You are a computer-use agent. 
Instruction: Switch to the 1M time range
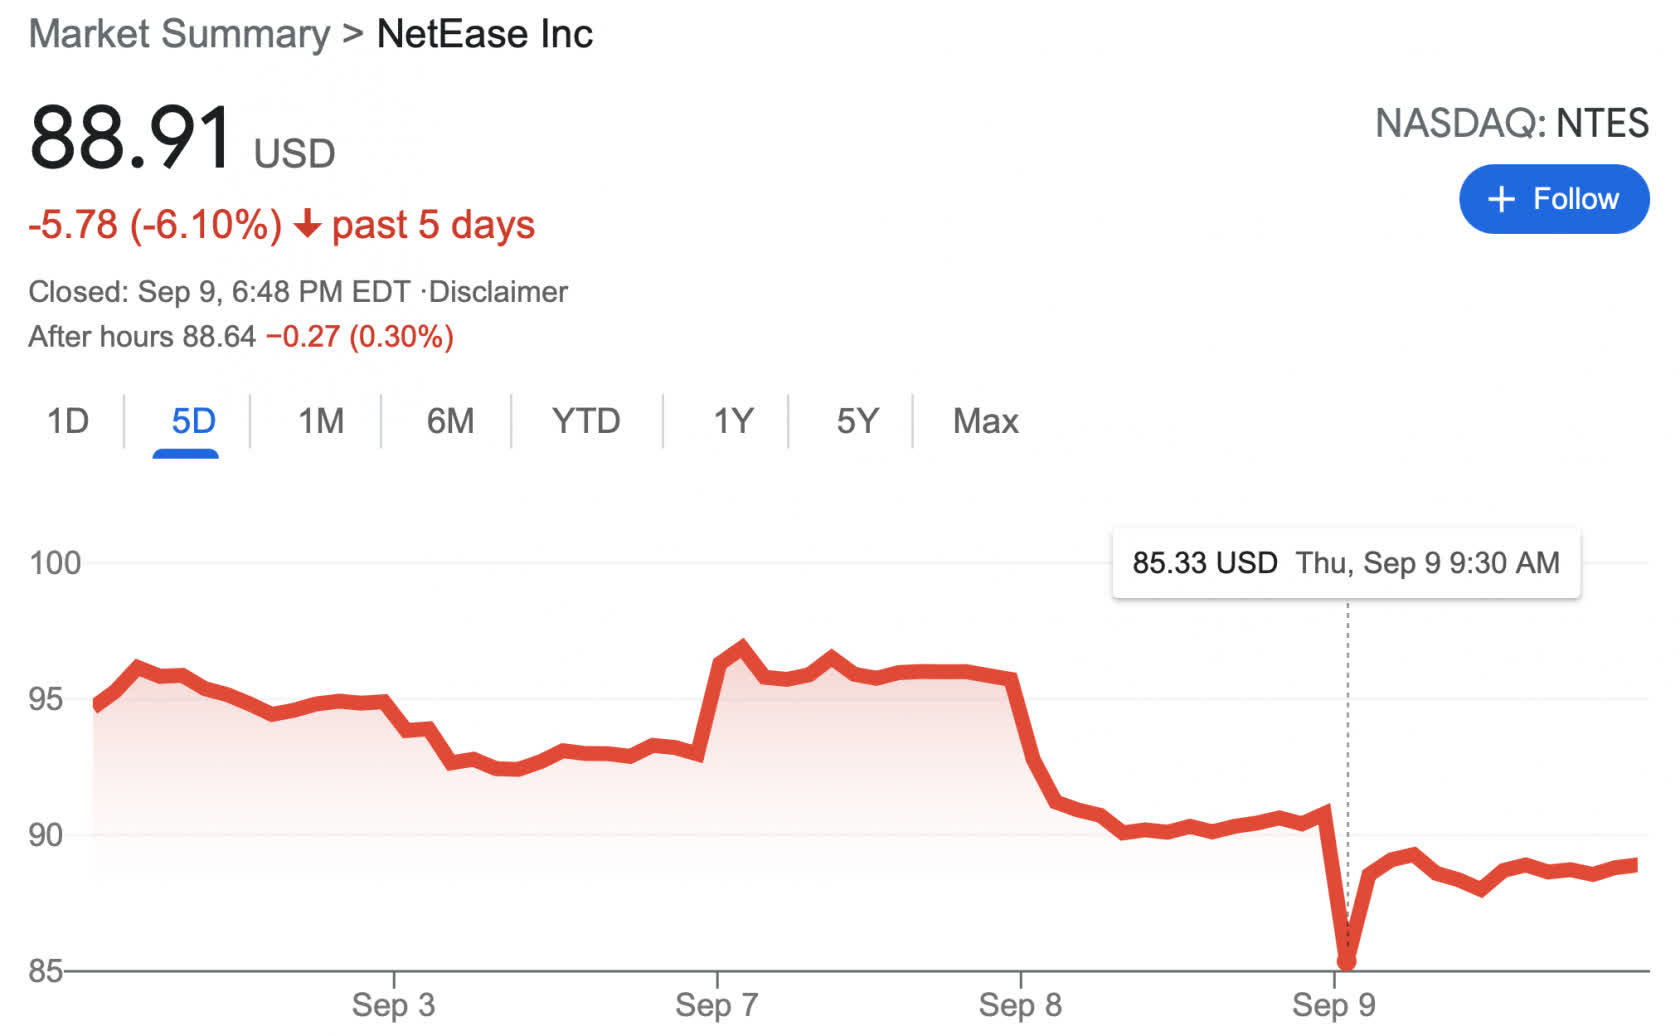tap(321, 421)
